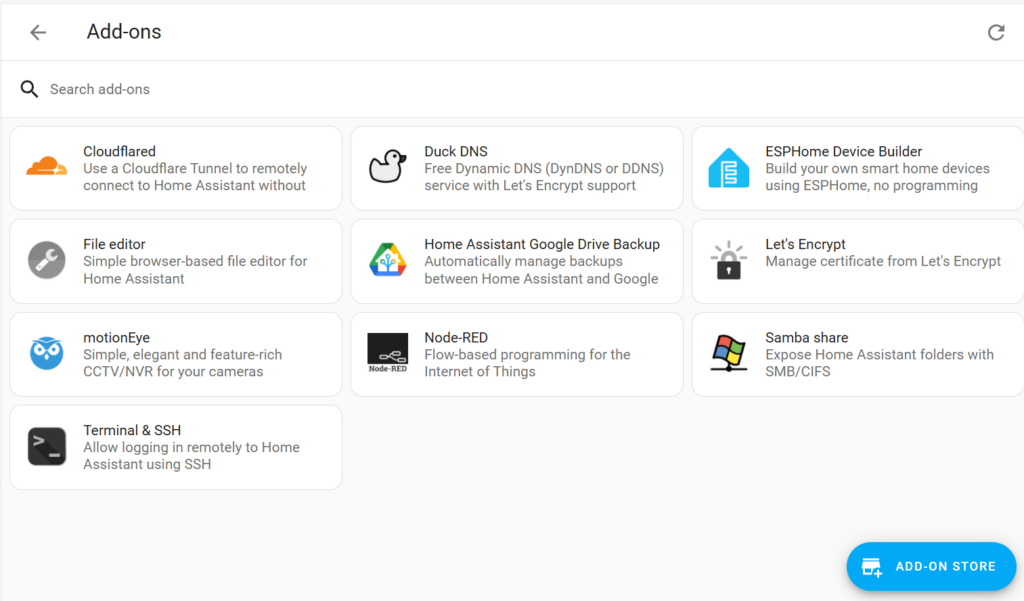Viewport: 1024px width, 601px height.
Task: Click the File editor wrench icon
Action: [47, 261]
